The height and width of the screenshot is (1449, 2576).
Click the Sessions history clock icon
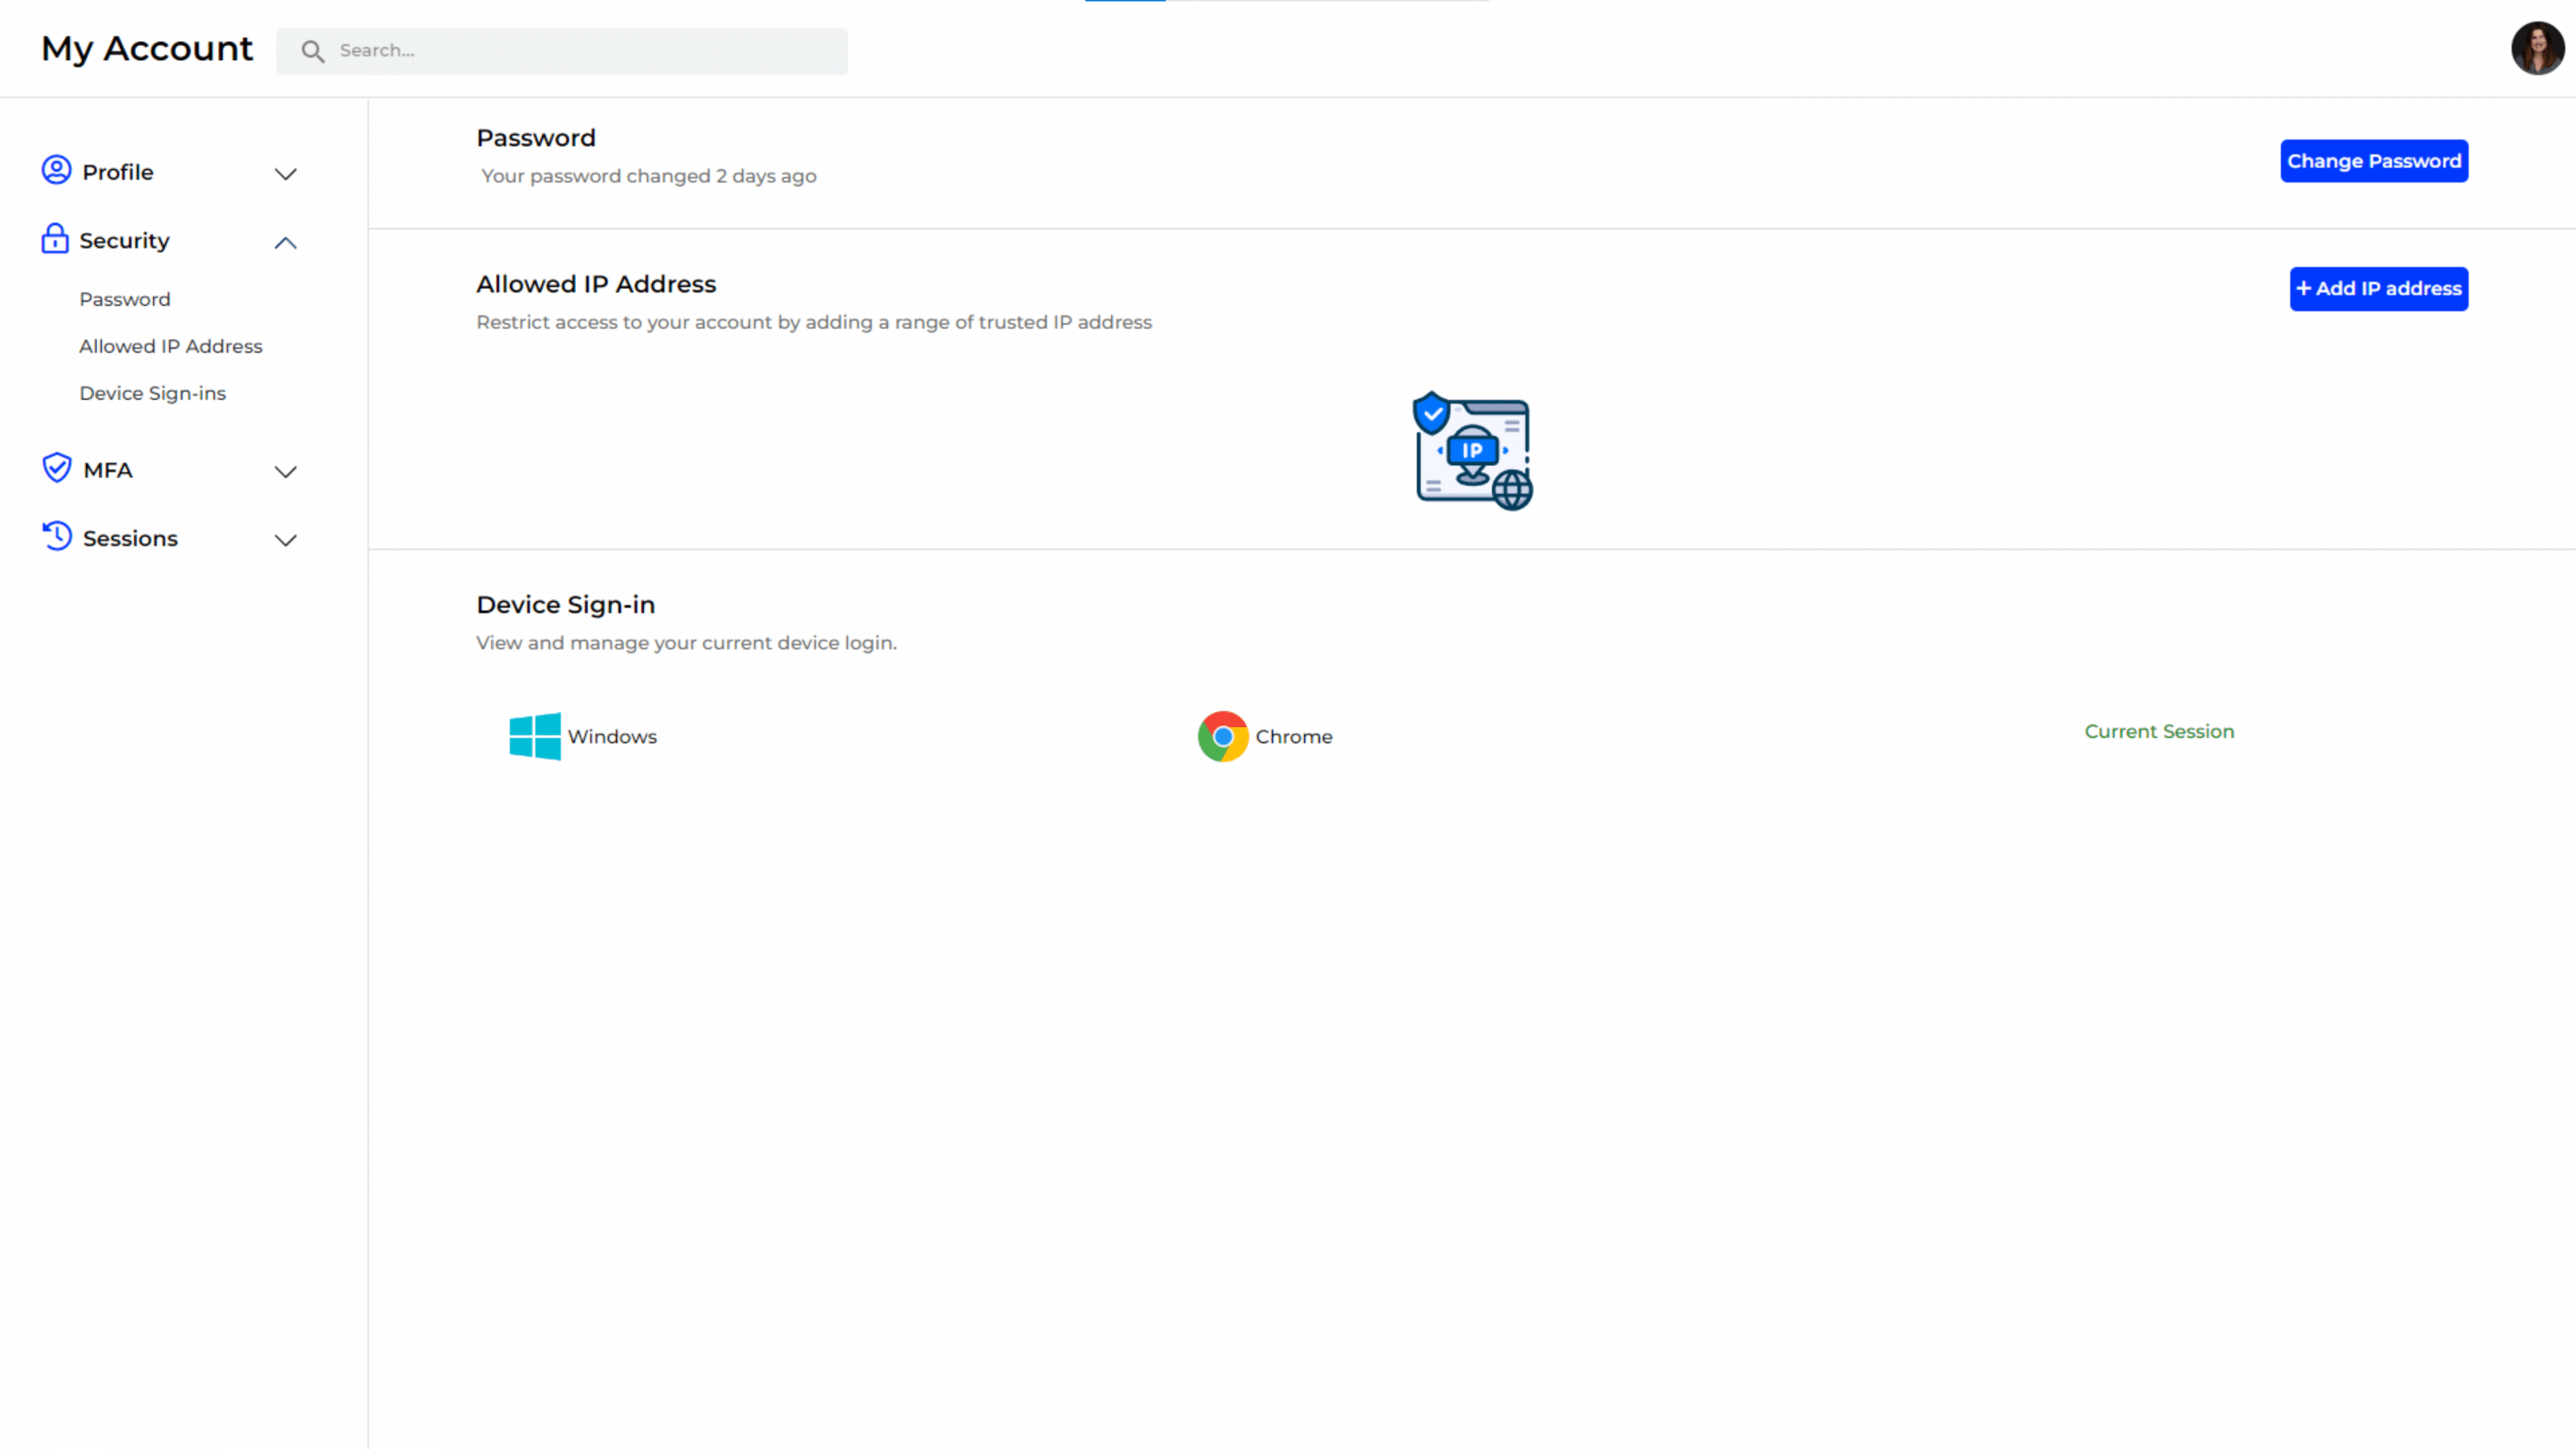[57, 536]
